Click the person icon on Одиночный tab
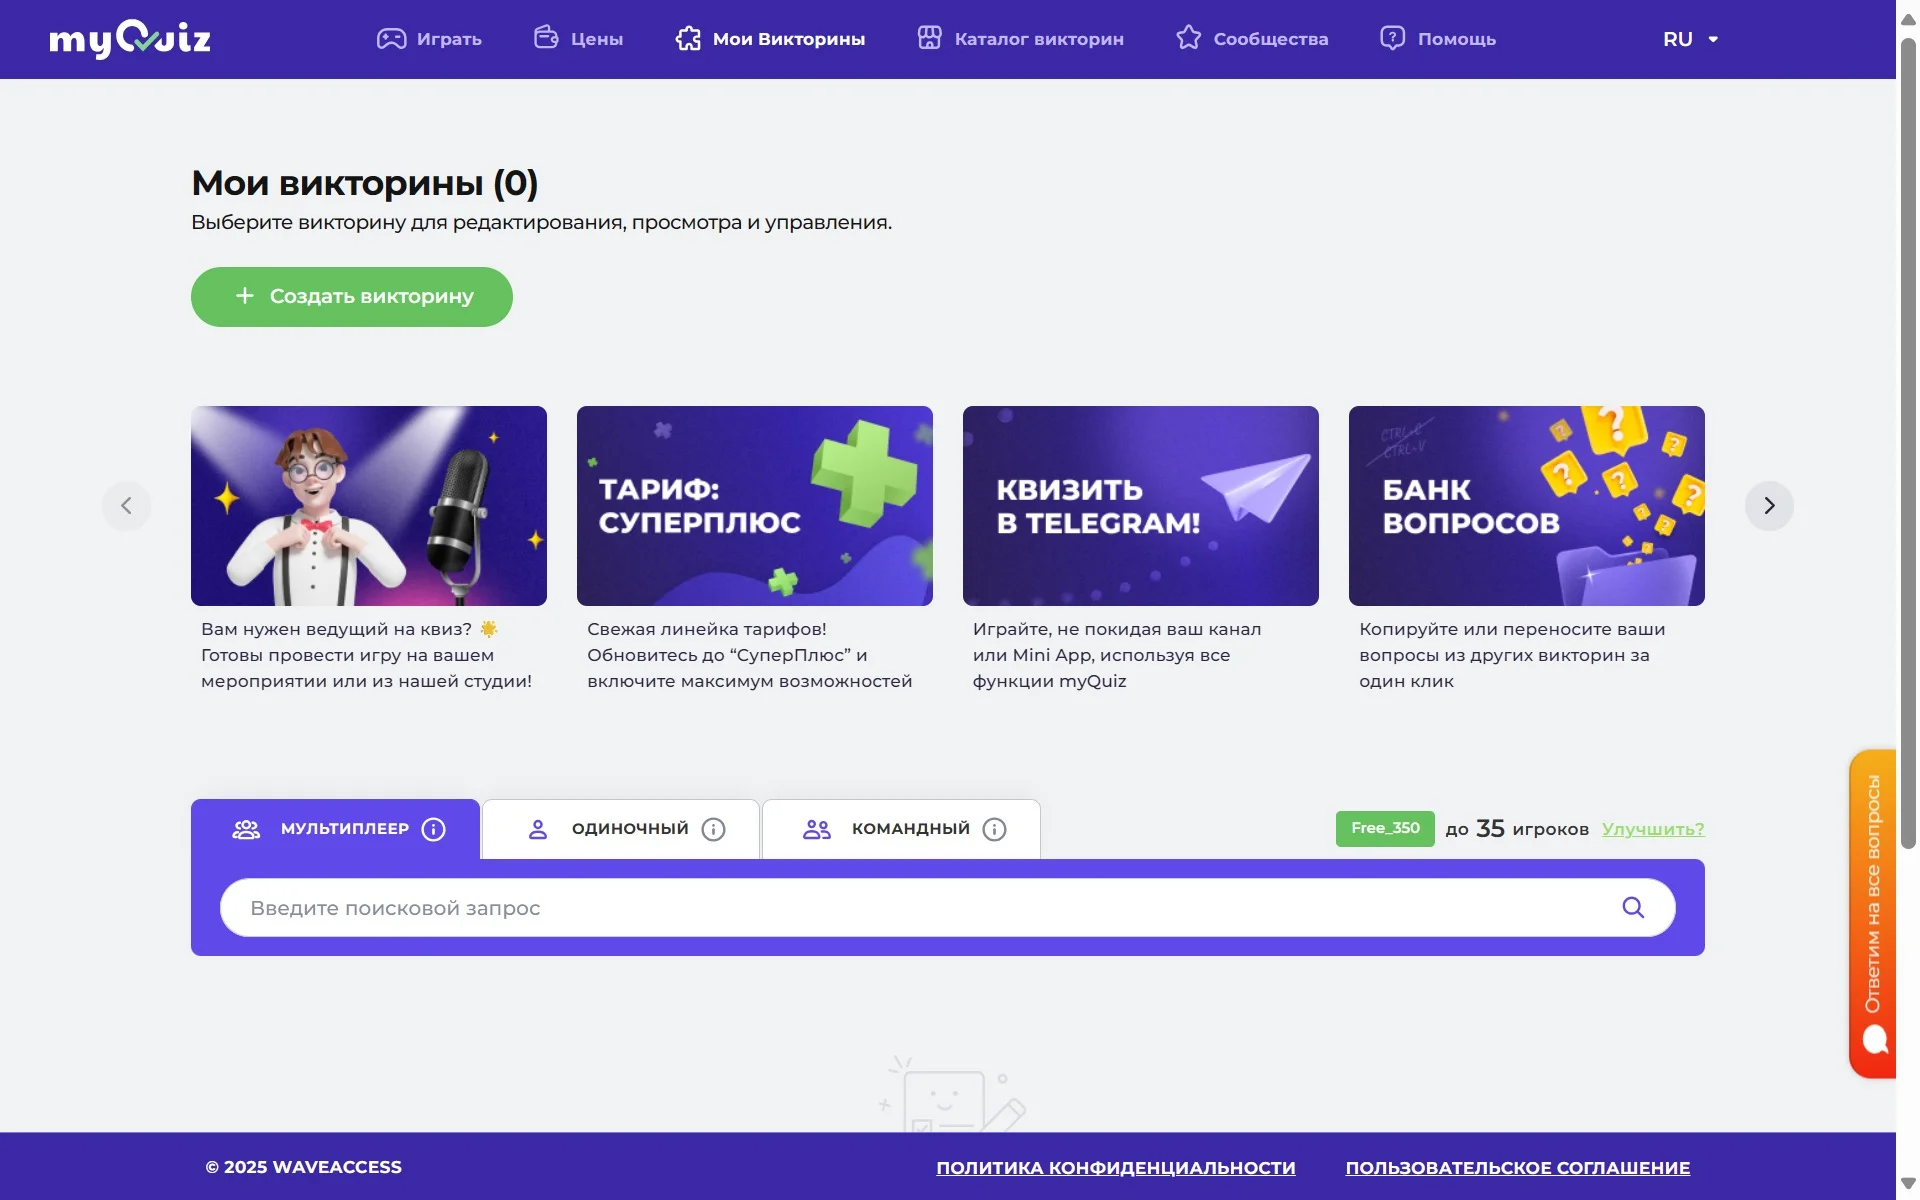This screenshot has height=1200, width=1920. pyautogui.click(x=538, y=829)
